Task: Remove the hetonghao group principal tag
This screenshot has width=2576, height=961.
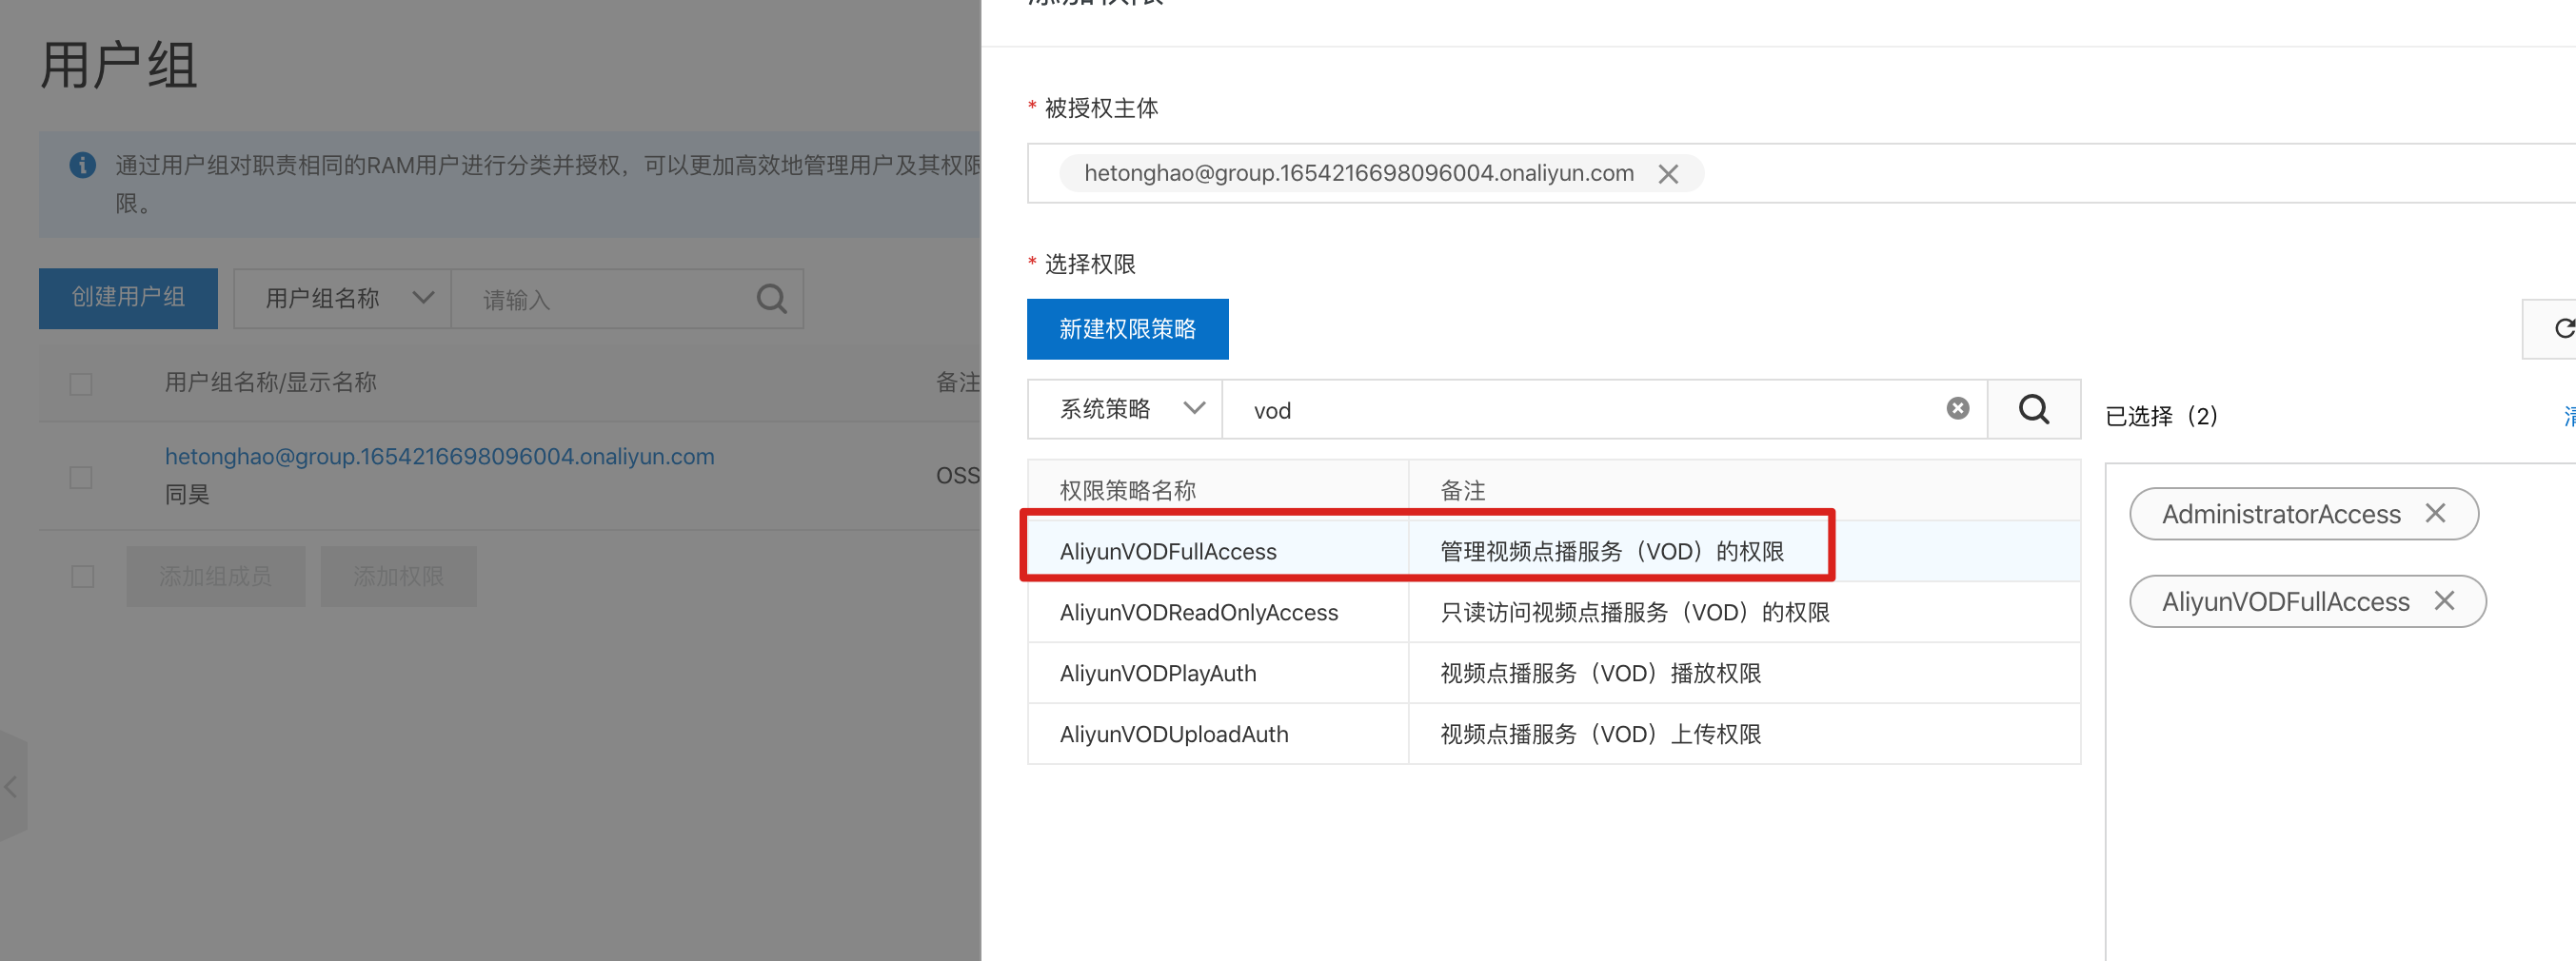Action: point(1667,174)
